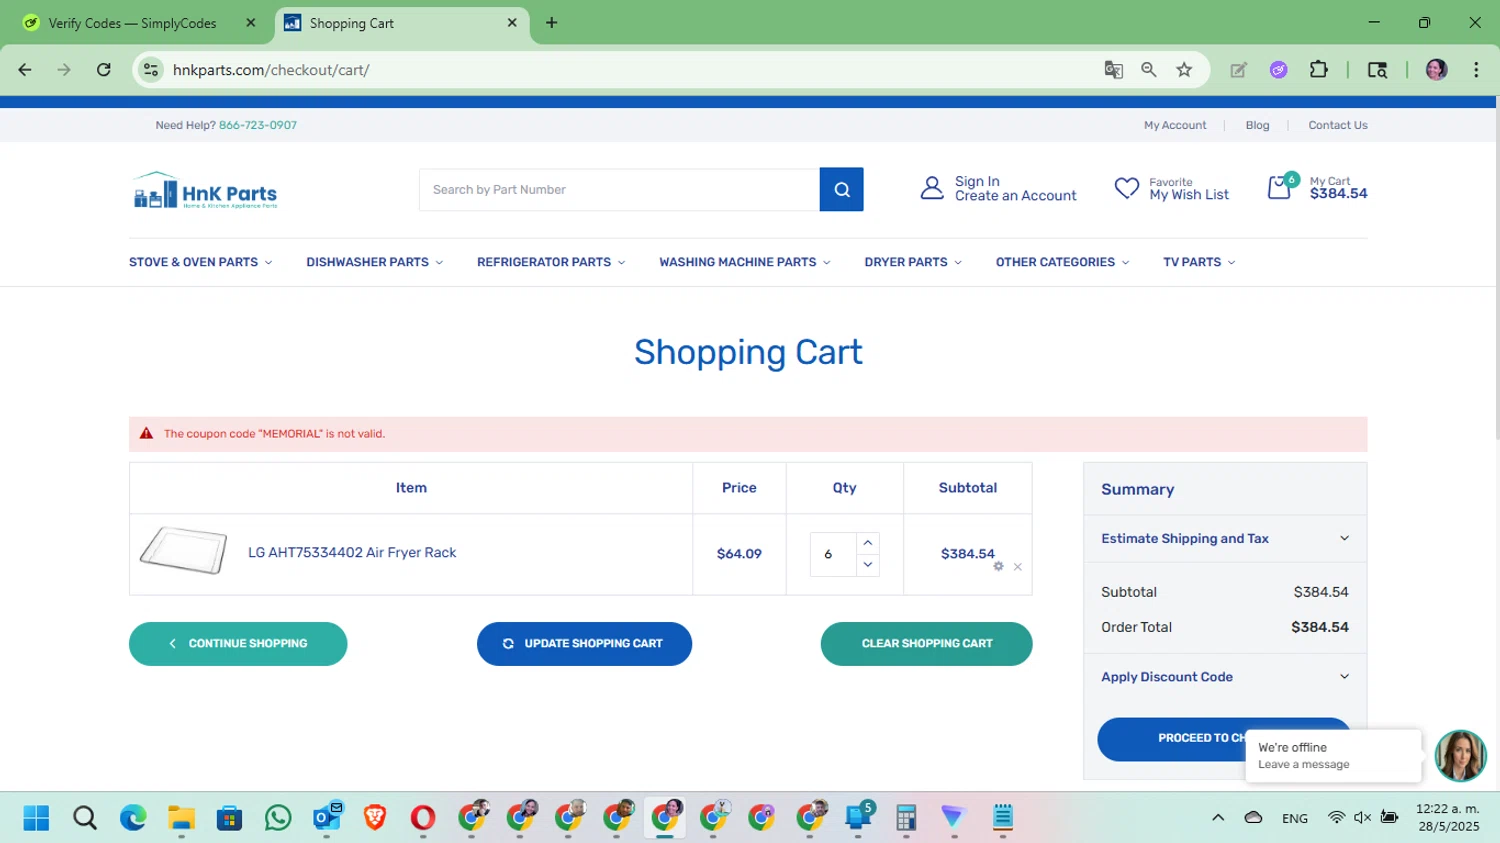Click the side panel search icon in toolbar
Screen dimensions: 1500x843
pyautogui.click(x=1377, y=70)
